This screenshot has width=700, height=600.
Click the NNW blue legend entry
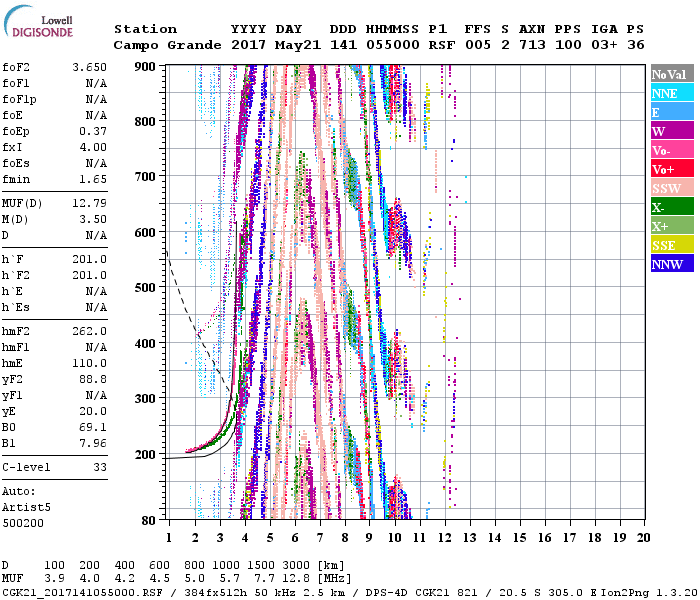pos(672,264)
